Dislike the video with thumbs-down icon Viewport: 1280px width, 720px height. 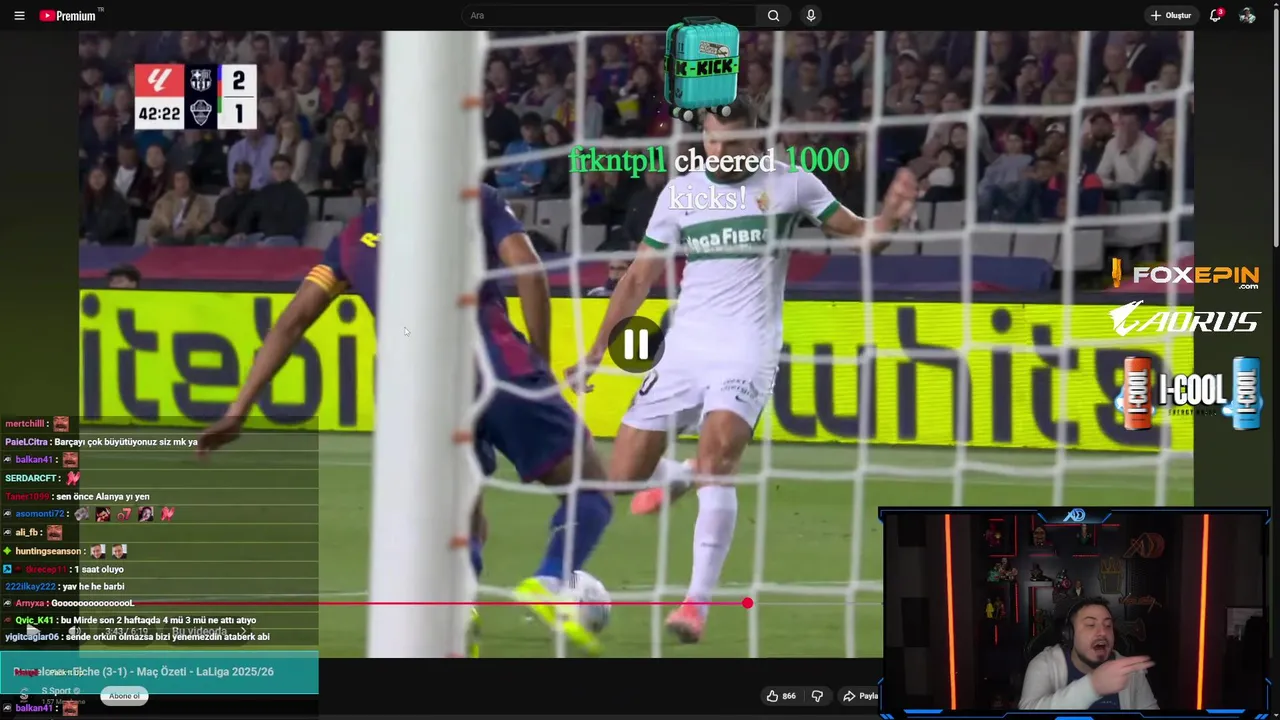817,696
